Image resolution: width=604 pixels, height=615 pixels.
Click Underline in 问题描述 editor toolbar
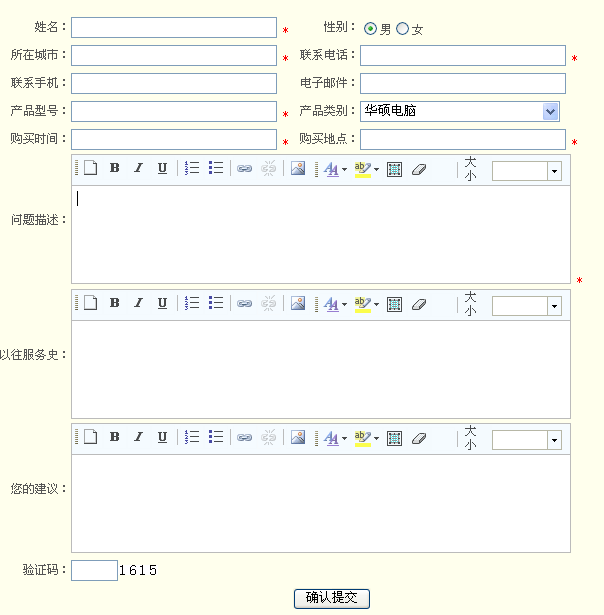coord(162,168)
